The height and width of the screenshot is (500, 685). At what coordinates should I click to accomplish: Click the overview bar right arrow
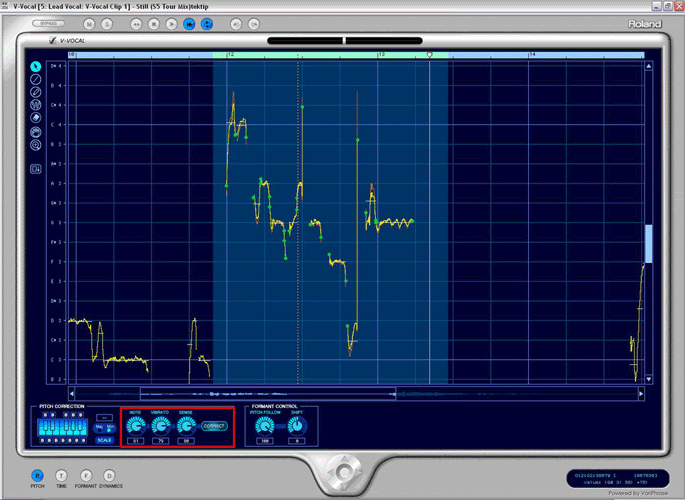641,393
